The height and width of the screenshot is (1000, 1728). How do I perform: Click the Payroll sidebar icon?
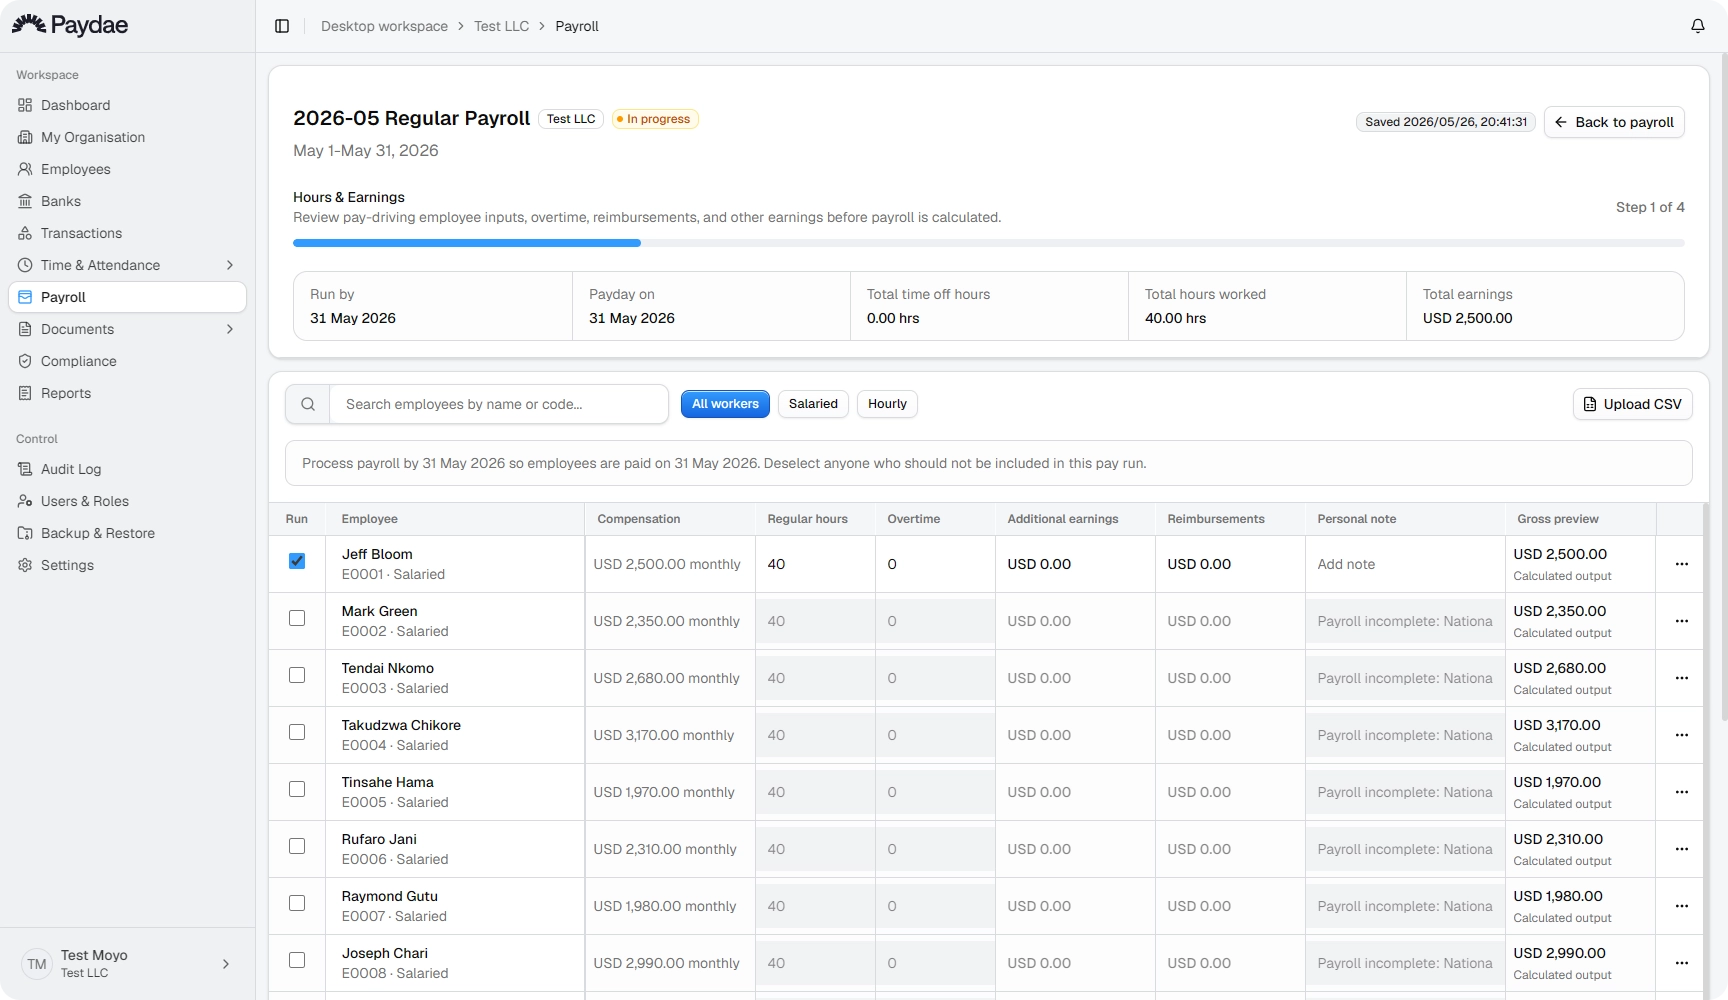point(25,297)
